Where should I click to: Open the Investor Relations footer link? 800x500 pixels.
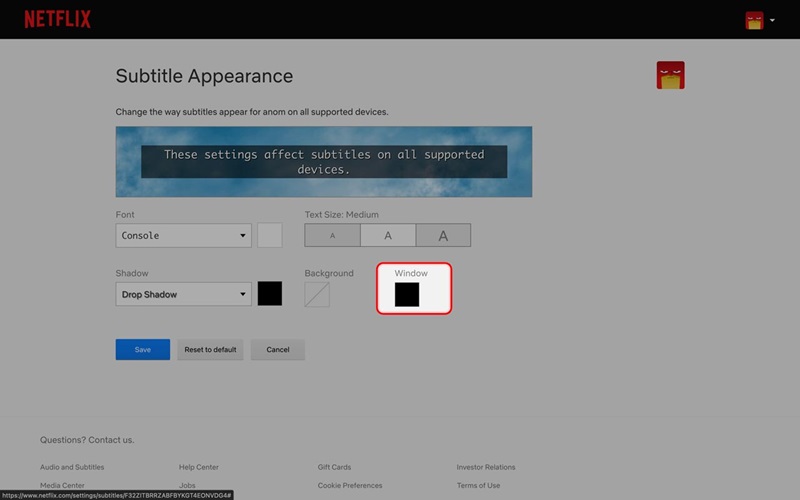tap(486, 467)
